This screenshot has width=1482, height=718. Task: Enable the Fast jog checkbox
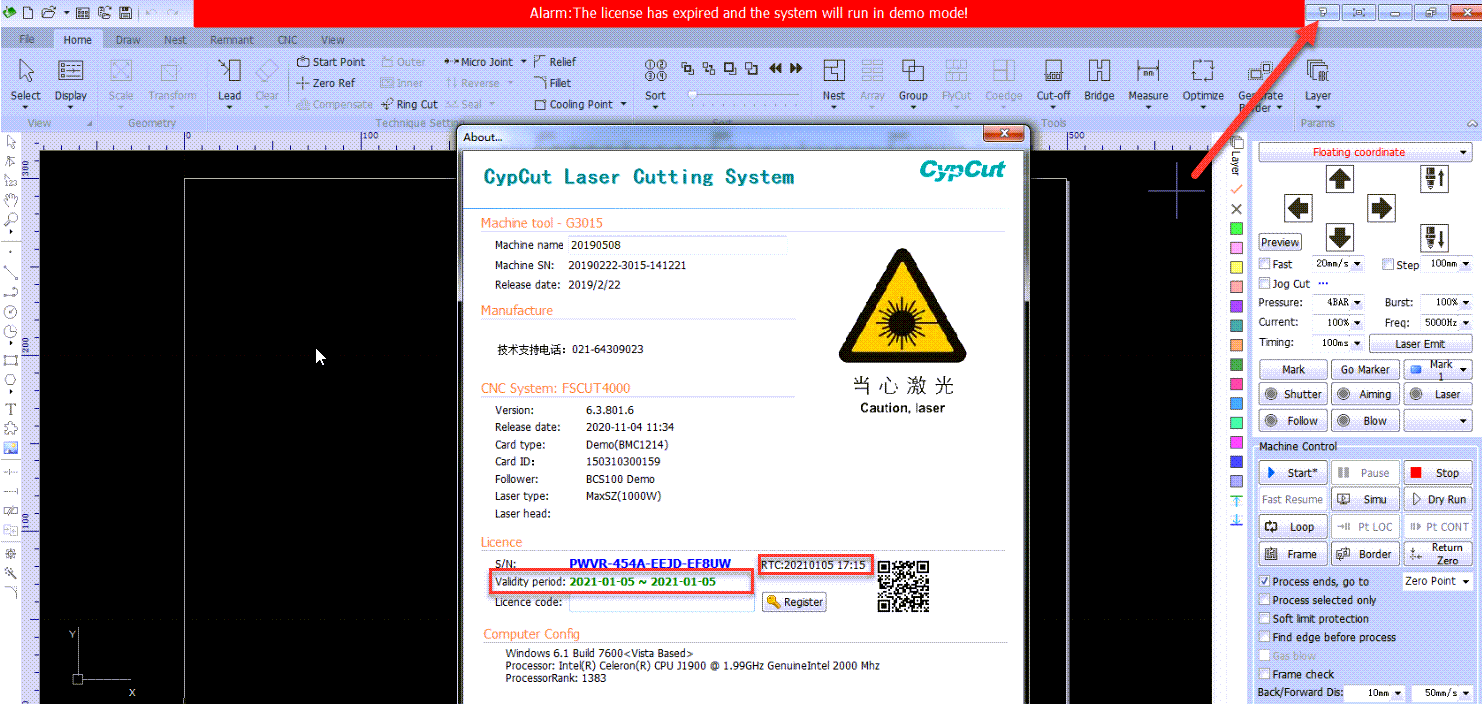coord(1265,264)
